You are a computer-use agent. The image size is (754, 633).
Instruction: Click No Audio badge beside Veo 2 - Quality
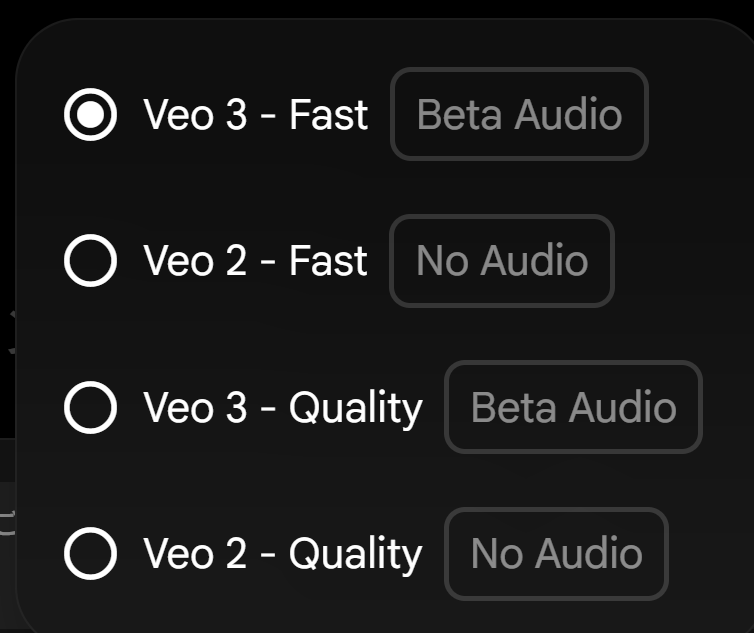555,554
